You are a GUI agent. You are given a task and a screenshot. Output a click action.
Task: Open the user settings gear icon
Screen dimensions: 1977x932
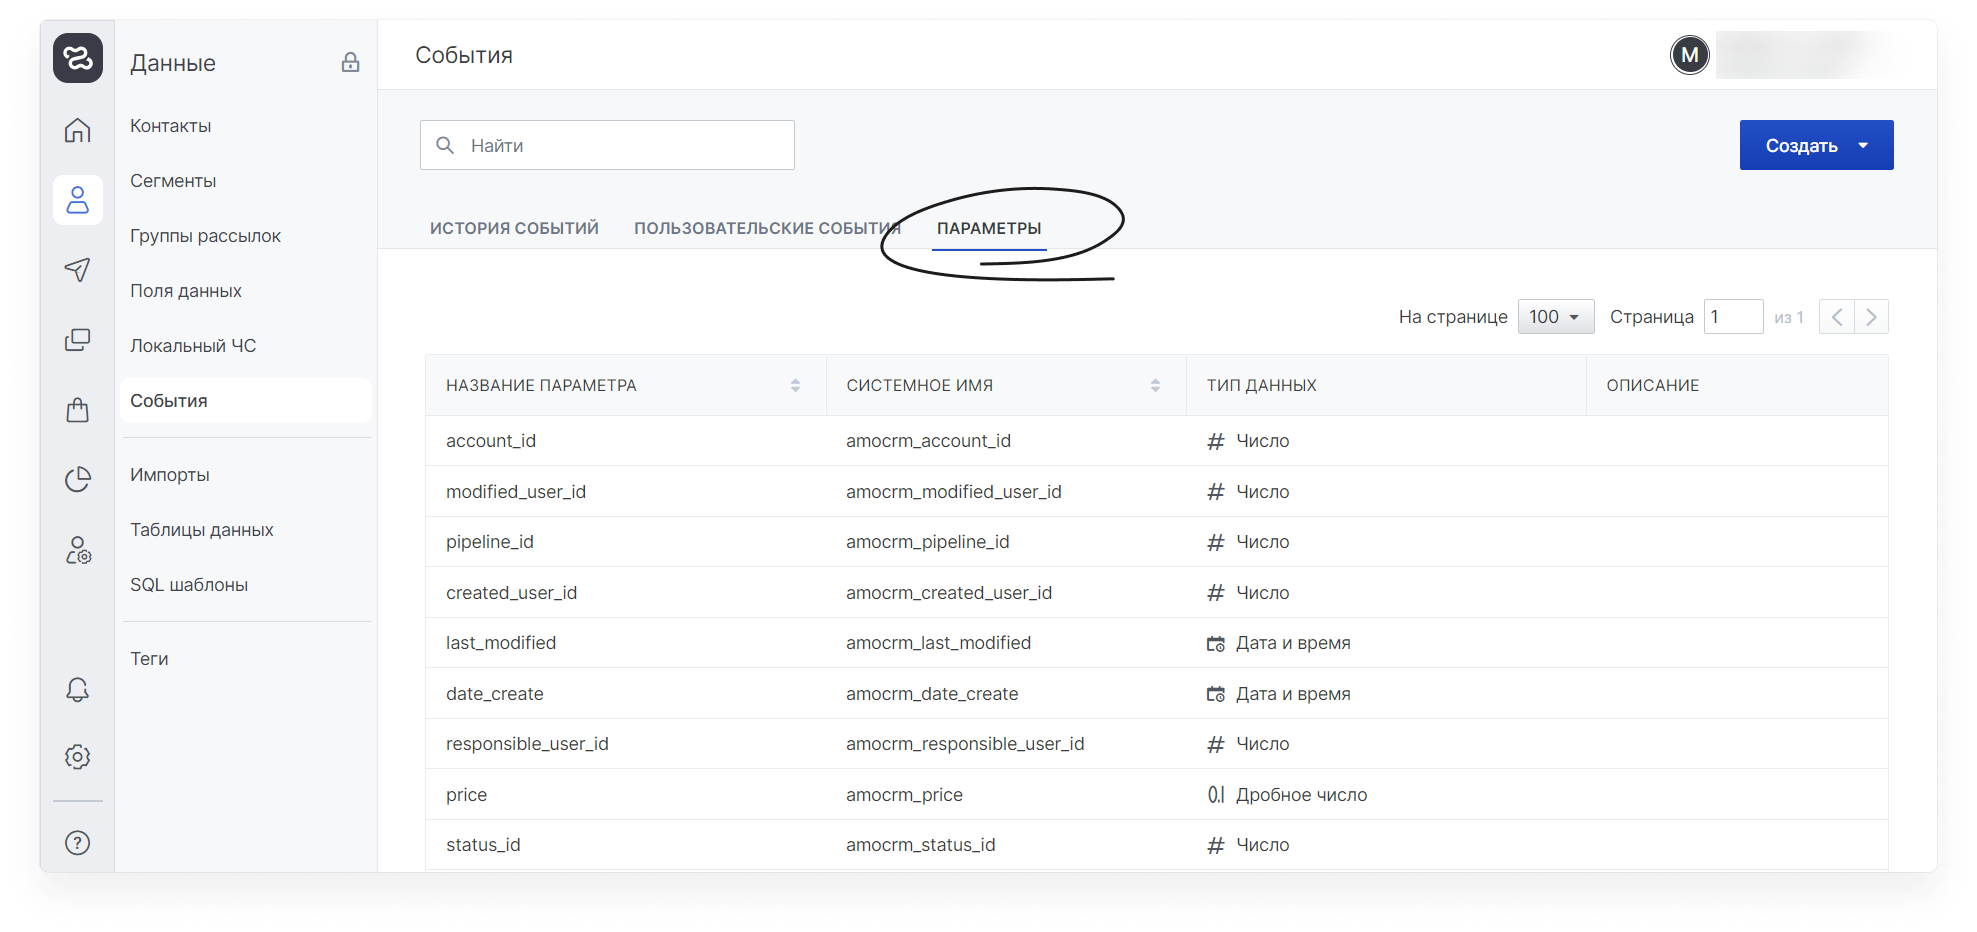point(78,550)
